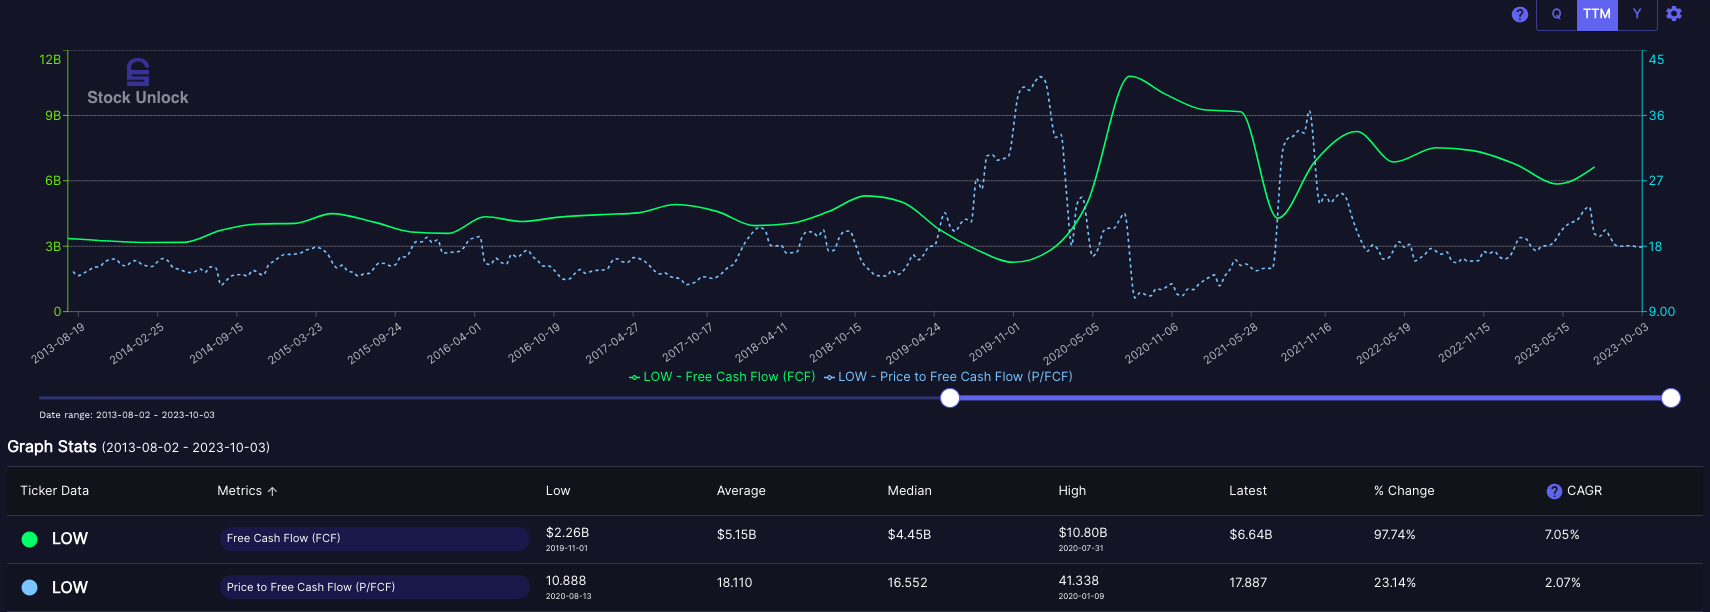This screenshot has height=612, width=1710.
Task: Click the High column header
Action: click(1072, 491)
